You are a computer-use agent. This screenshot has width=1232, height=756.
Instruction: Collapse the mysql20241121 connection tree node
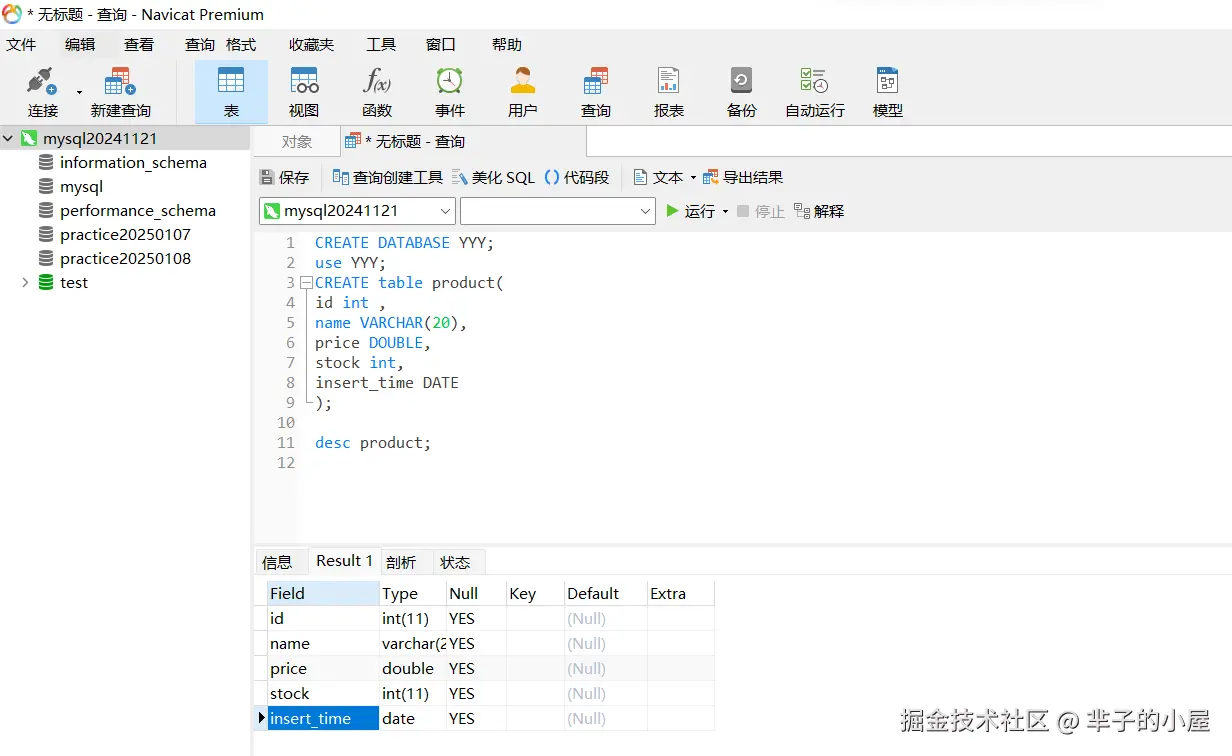tap(9, 139)
